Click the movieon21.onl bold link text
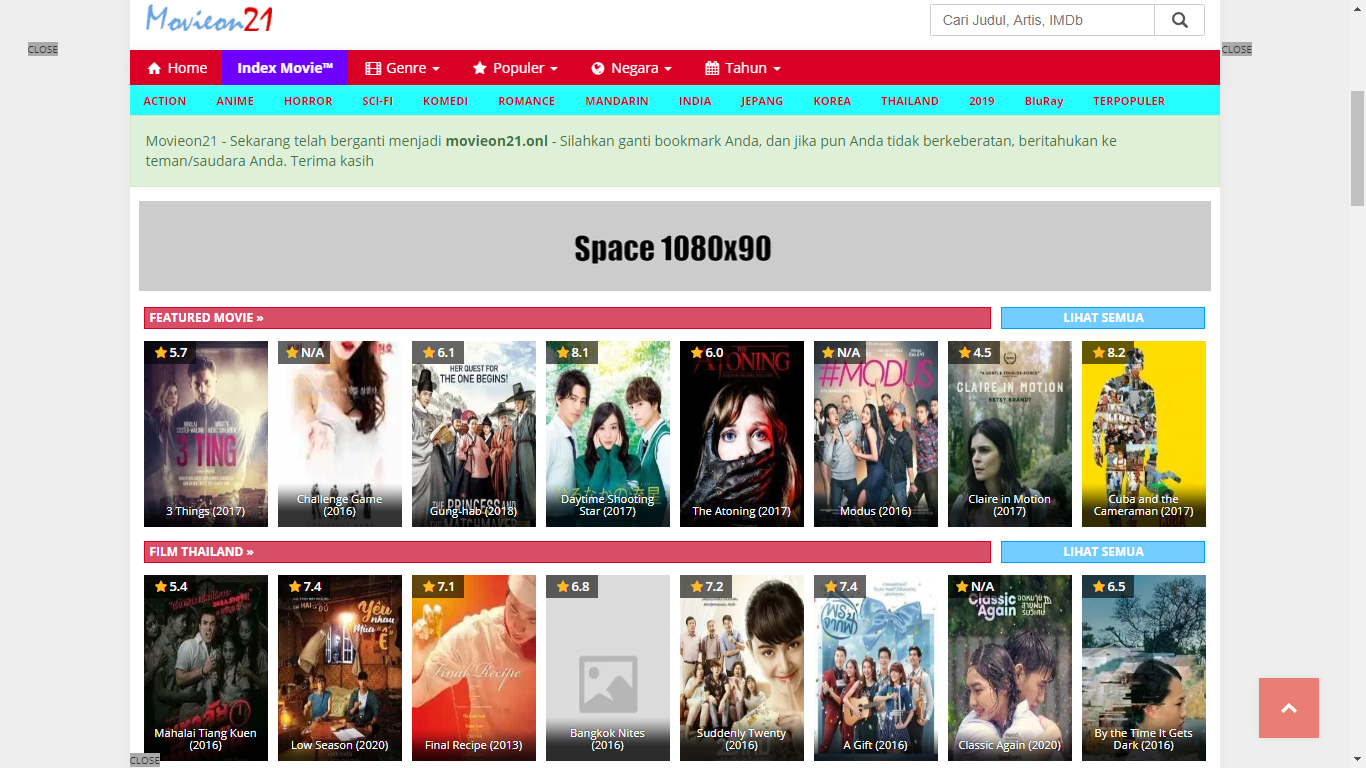 (497, 141)
